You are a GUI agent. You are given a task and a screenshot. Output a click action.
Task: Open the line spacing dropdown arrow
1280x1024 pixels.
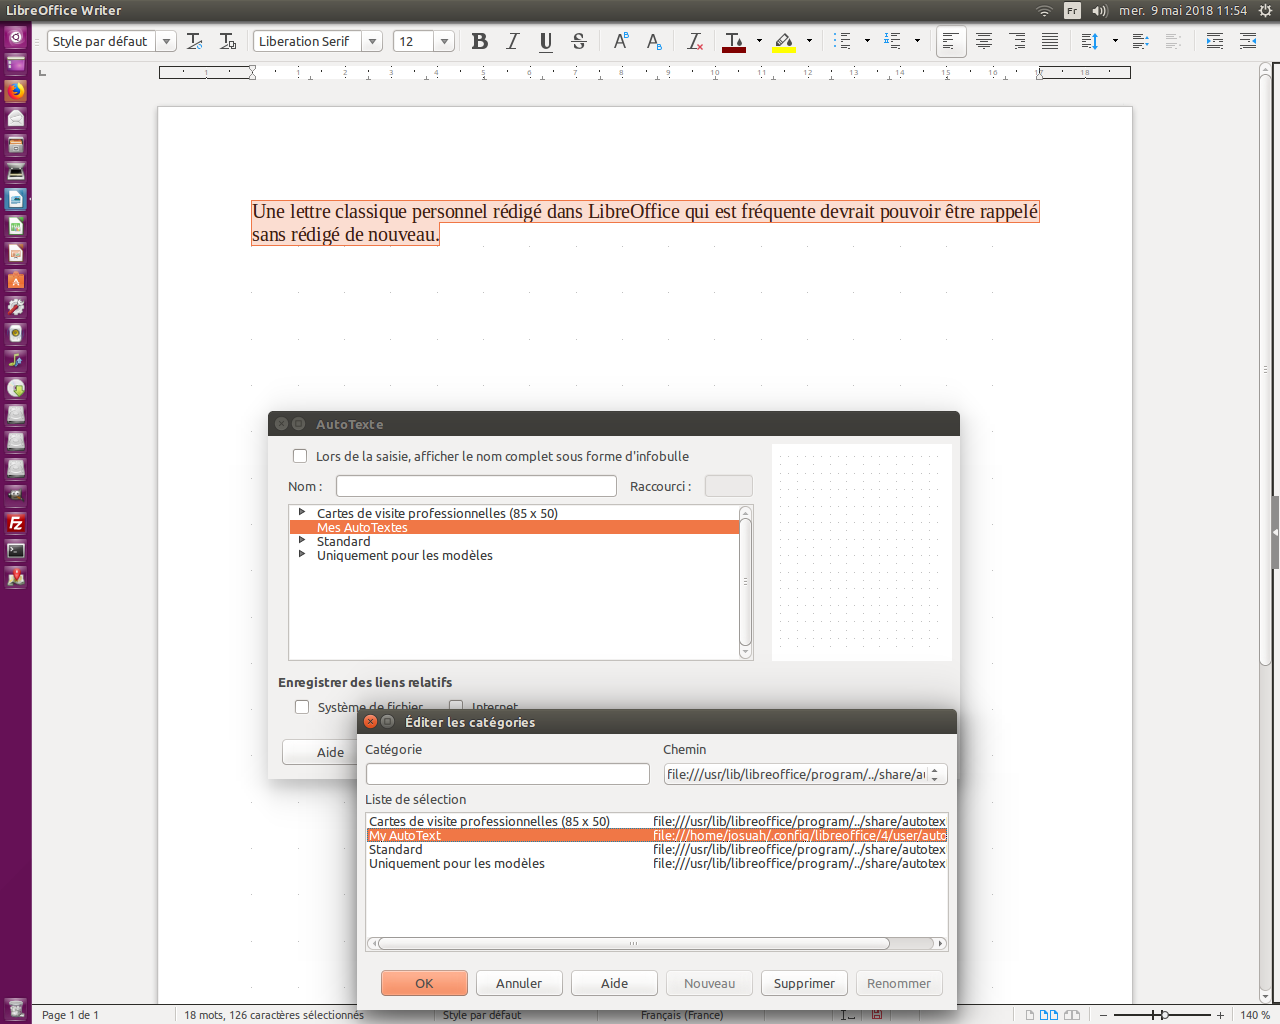(x=1115, y=41)
